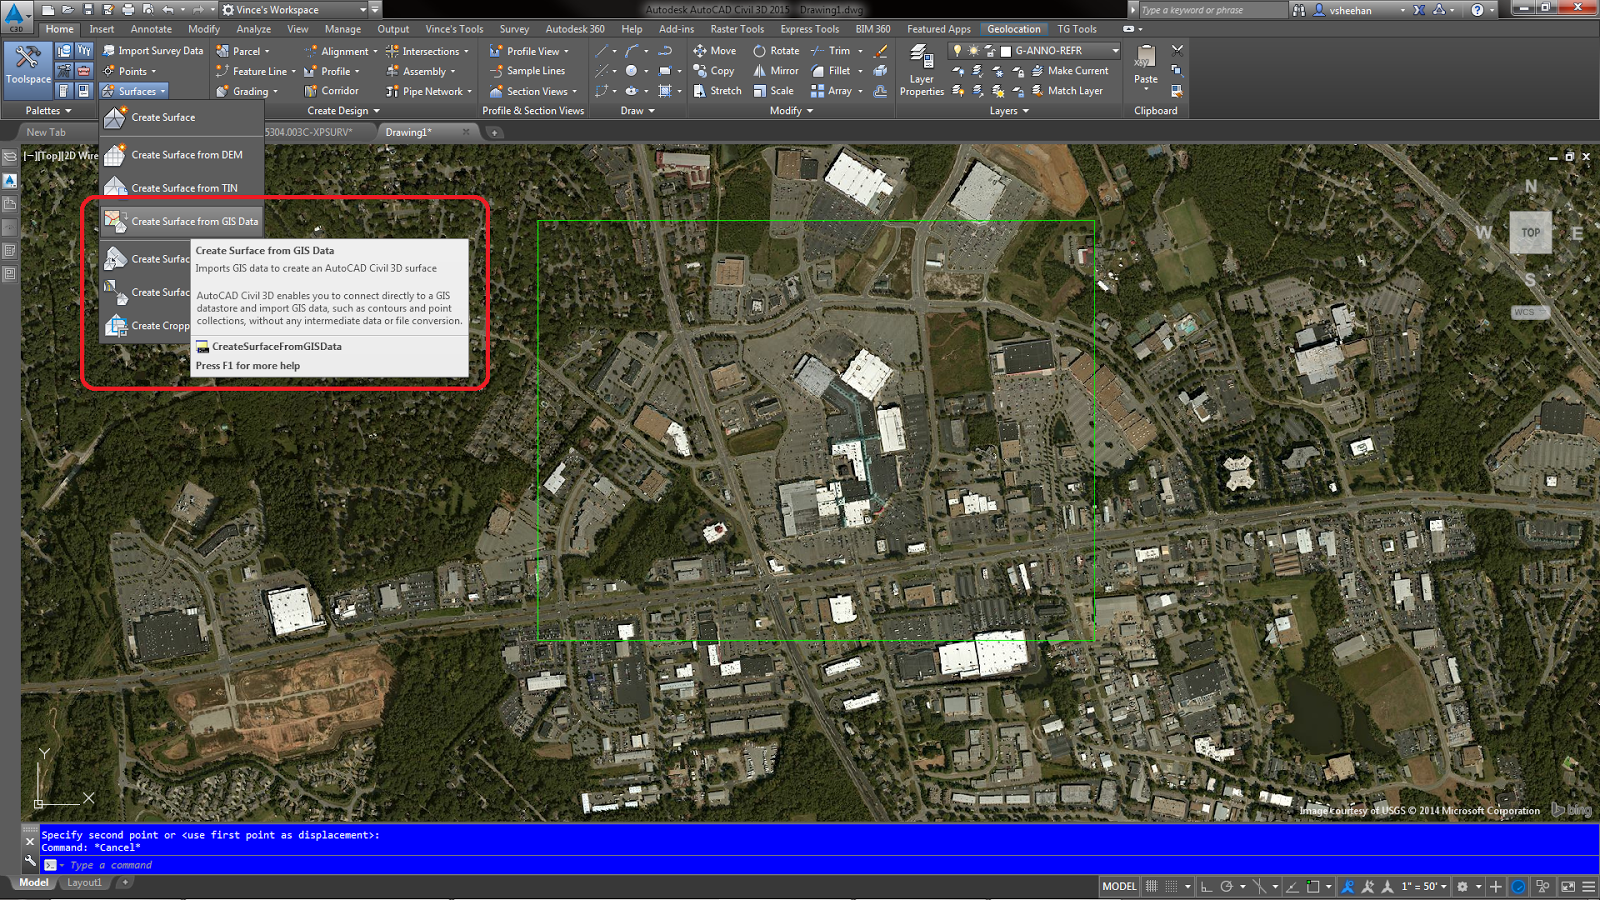Open the Layer Properties manager
1600x900 pixels.
click(920, 70)
